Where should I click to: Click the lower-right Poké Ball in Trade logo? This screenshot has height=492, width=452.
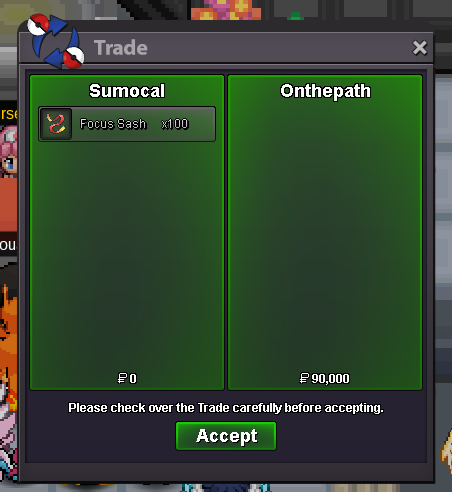(x=73, y=57)
